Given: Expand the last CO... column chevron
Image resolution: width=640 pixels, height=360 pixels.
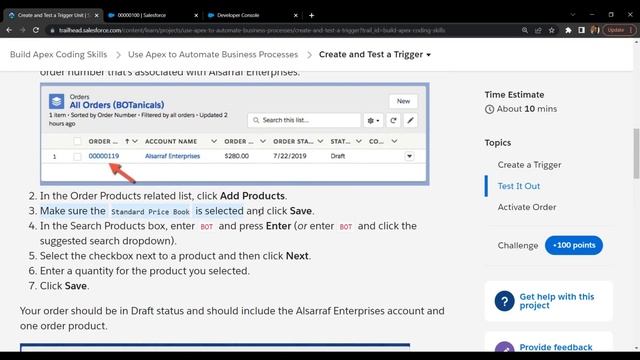Looking at the screenshot, I should pyautogui.click(x=394, y=141).
